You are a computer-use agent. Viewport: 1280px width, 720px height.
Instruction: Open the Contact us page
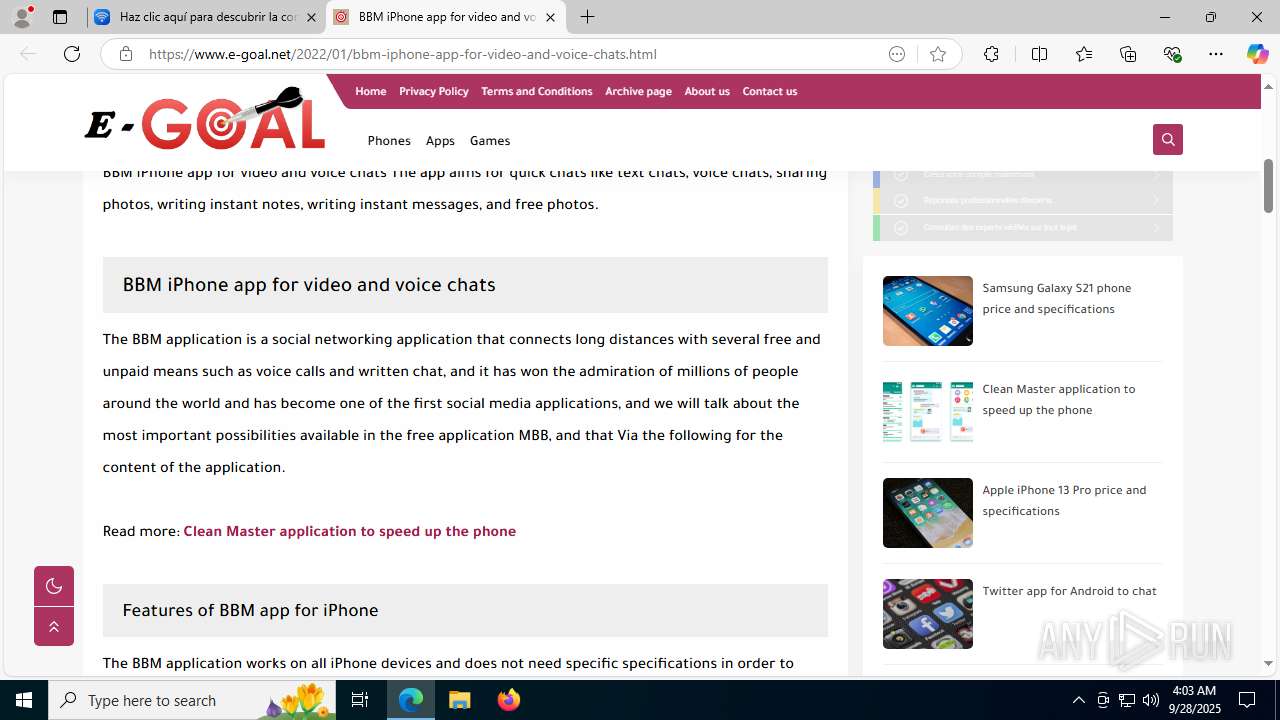pos(770,91)
